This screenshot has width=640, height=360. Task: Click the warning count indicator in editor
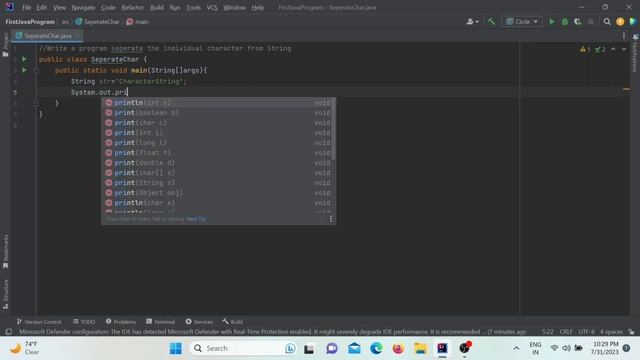pyautogui.click(x=585, y=49)
